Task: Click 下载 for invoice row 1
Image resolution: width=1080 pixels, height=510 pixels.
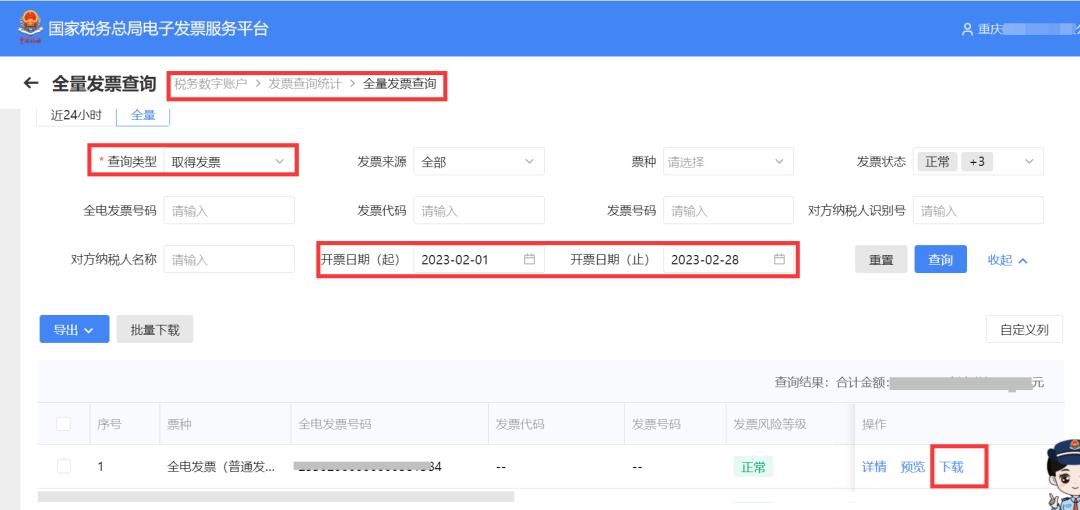Action: click(951, 467)
